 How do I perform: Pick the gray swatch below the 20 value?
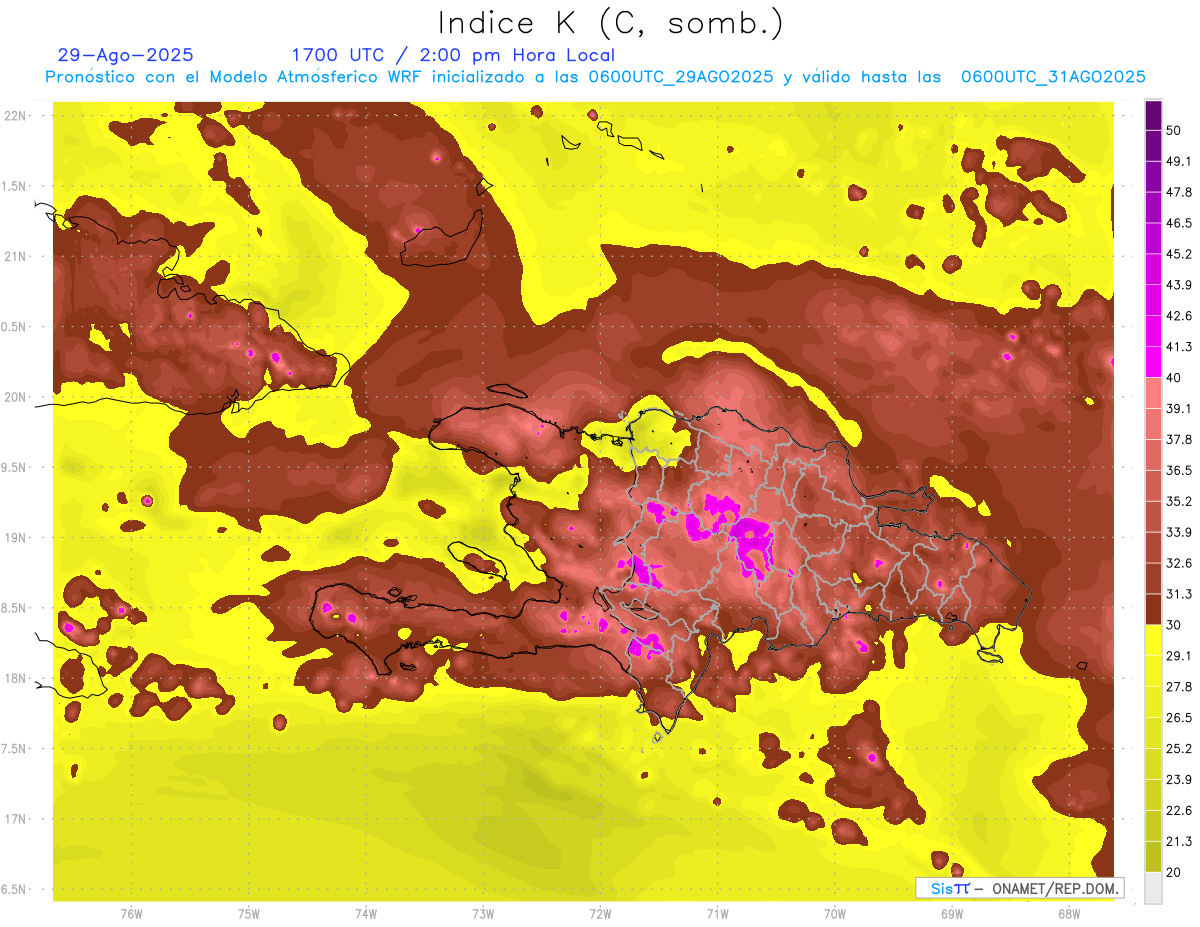pos(1153,887)
